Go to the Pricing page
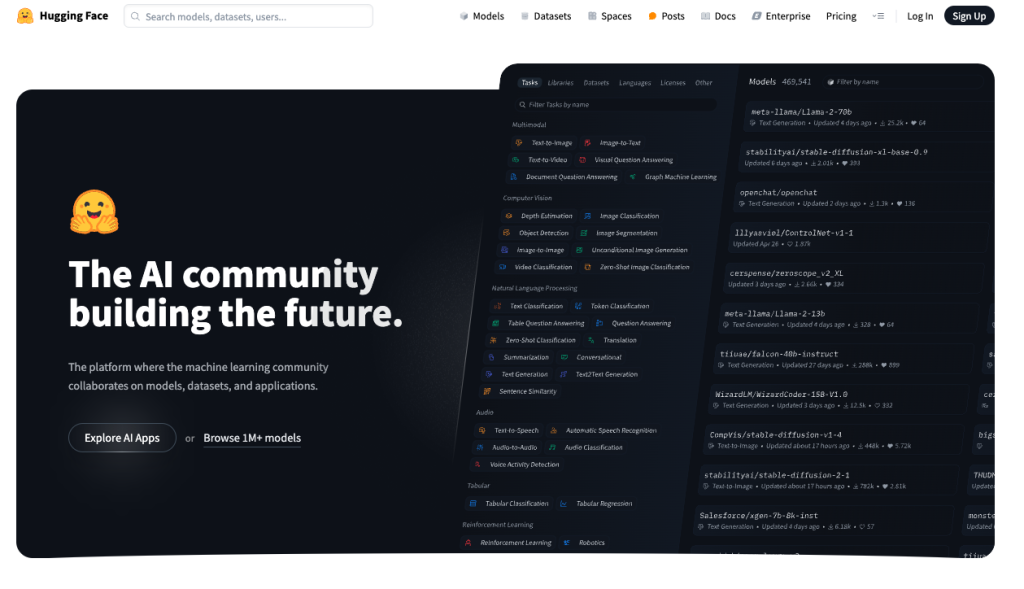This screenshot has height=589, width=1024. 841,16
